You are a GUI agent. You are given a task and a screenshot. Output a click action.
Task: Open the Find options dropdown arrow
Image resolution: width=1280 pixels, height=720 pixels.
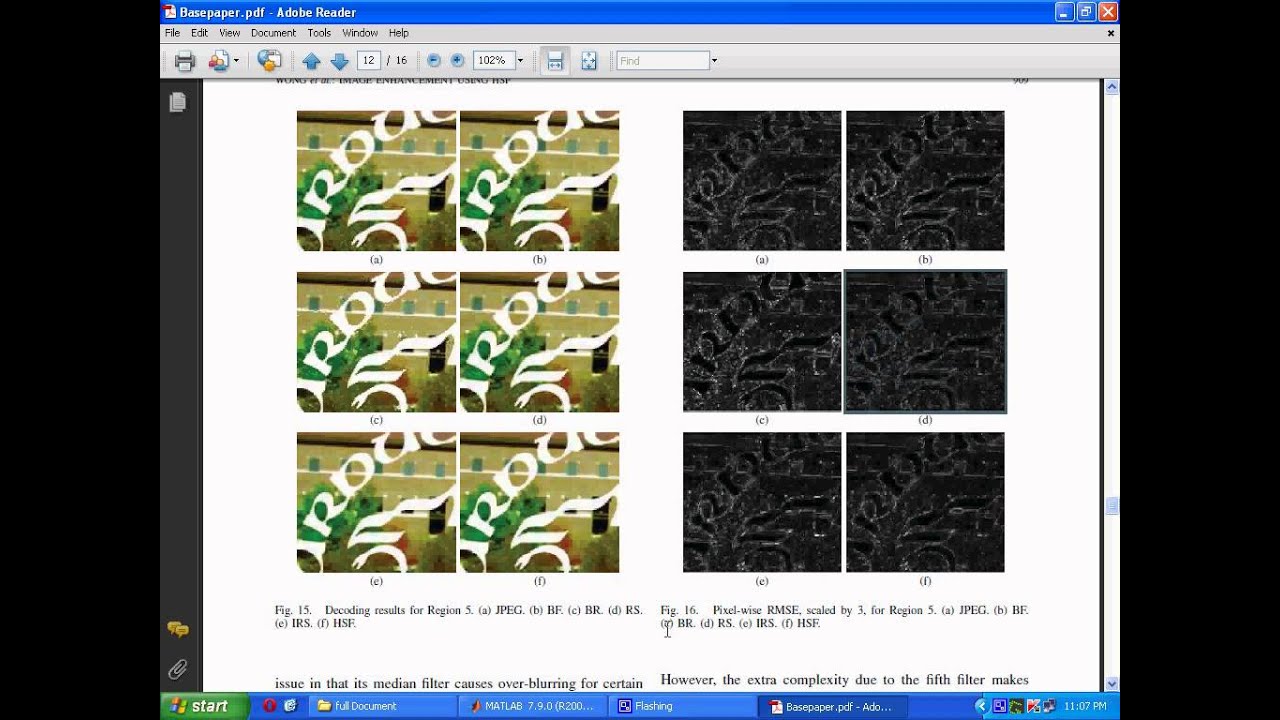tap(714, 61)
